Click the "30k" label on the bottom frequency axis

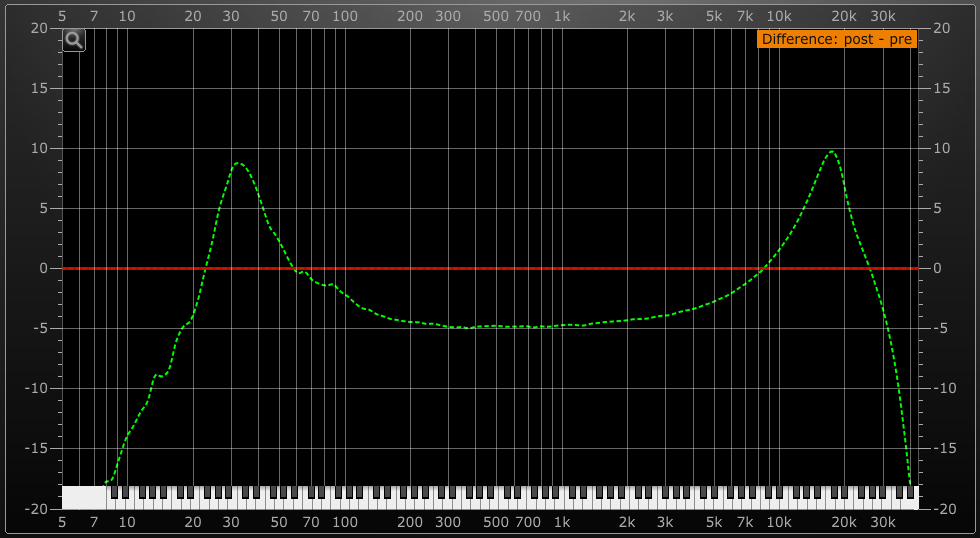point(883,522)
